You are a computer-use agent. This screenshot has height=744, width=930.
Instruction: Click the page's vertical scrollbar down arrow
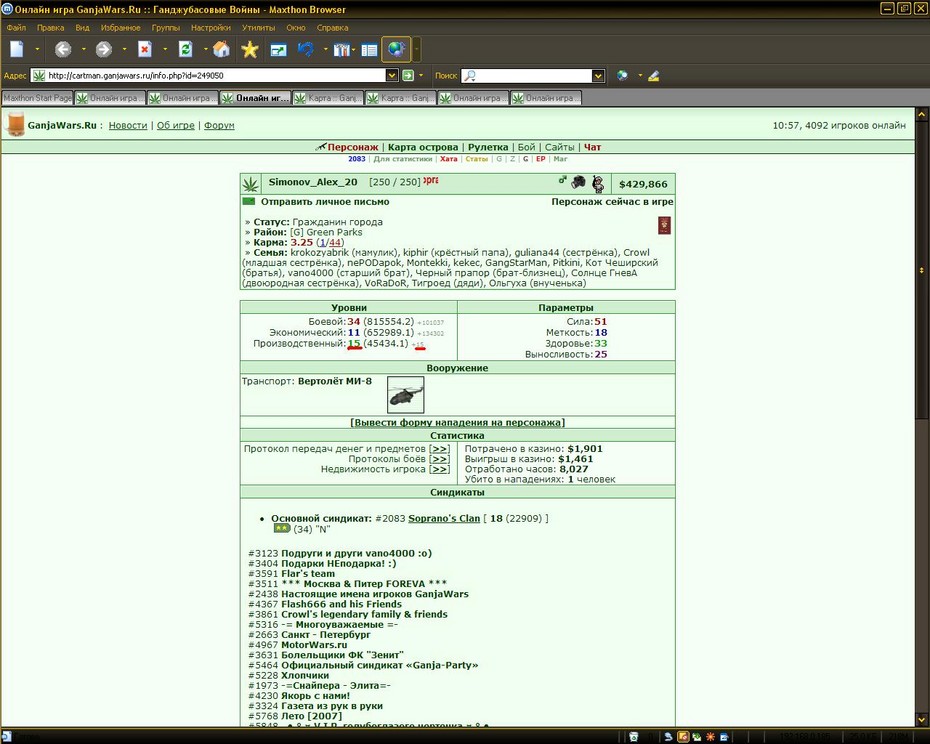(x=922, y=720)
